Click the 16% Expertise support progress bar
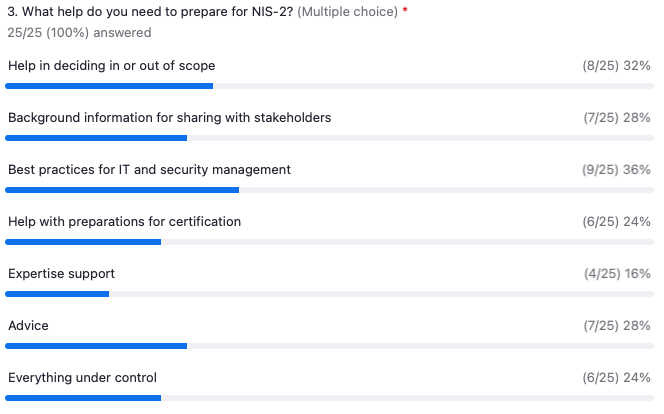 tap(329, 294)
